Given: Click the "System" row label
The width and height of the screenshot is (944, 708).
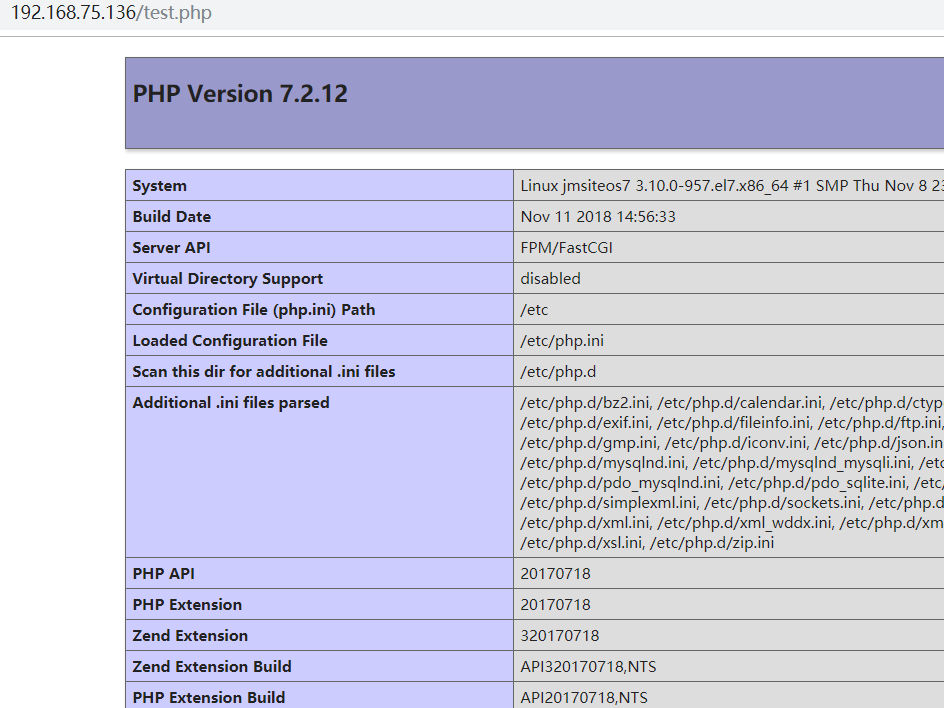Looking at the screenshot, I should pyautogui.click(x=160, y=185).
